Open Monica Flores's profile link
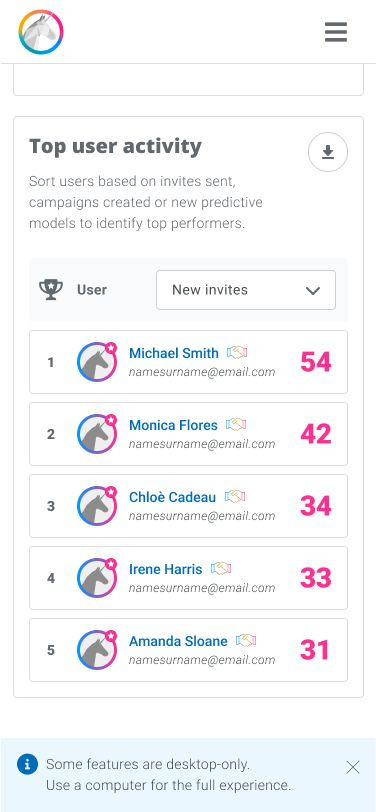 [173, 425]
